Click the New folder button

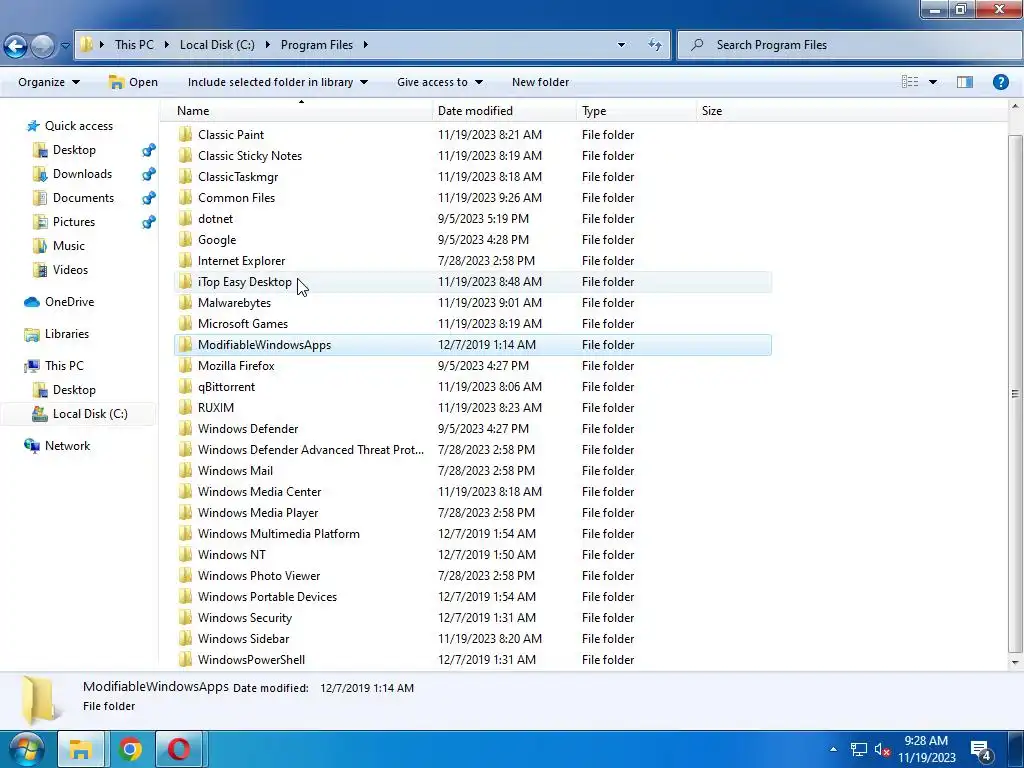[540, 82]
